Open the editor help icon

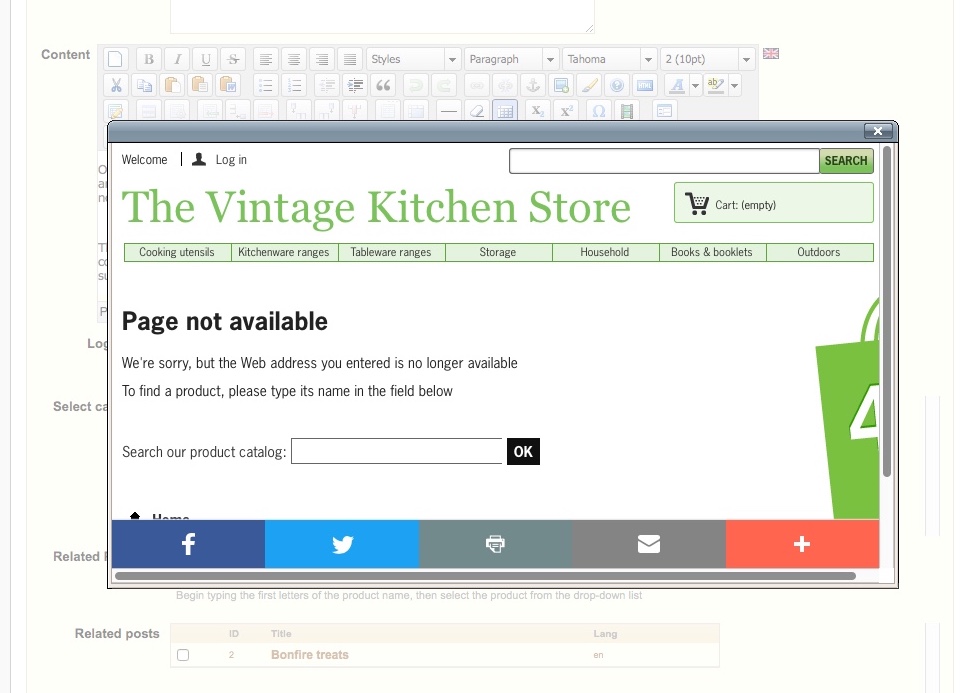click(x=617, y=85)
